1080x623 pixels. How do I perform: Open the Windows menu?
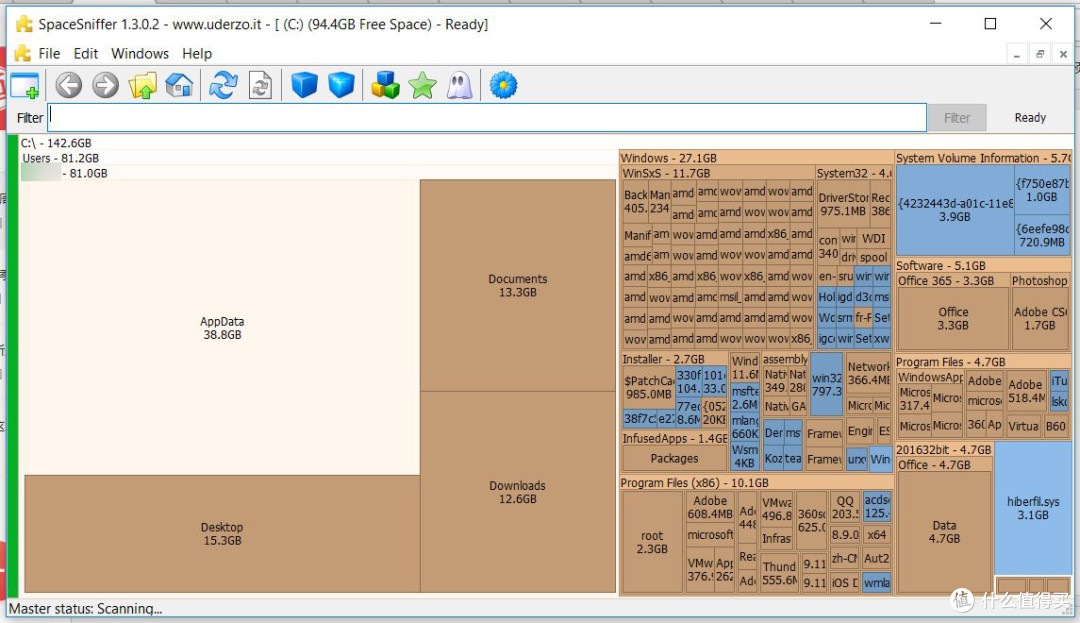pyautogui.click(x=140, y=54)
